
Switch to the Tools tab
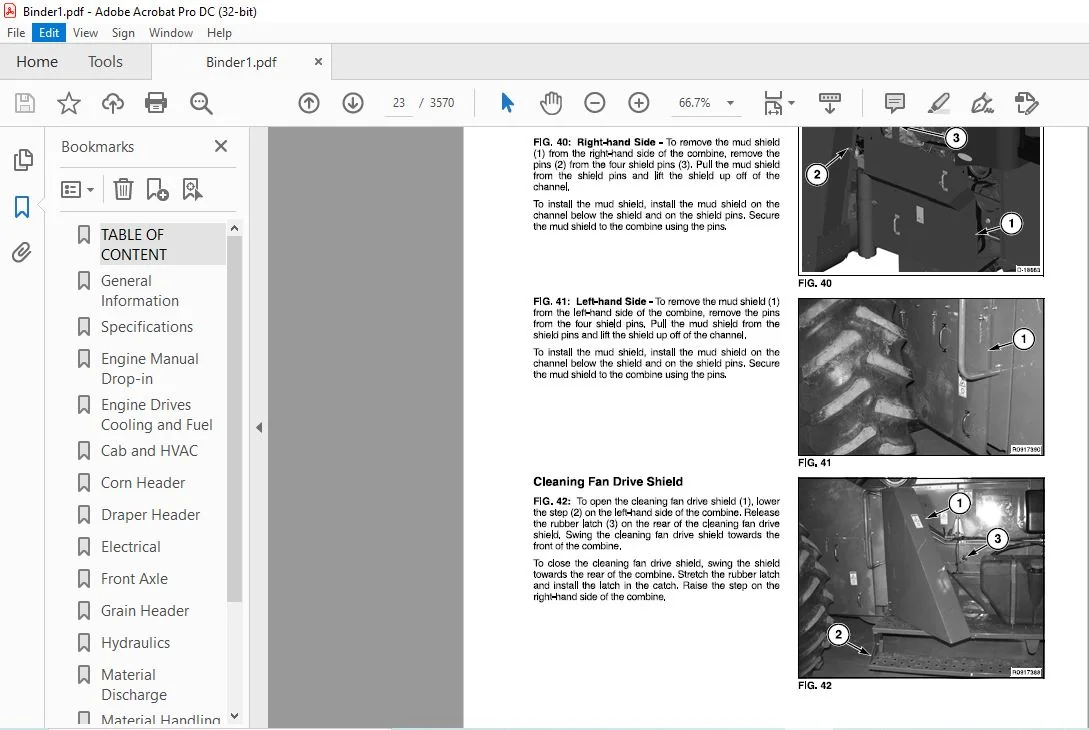pyautogui.click(x=105, y=62)
